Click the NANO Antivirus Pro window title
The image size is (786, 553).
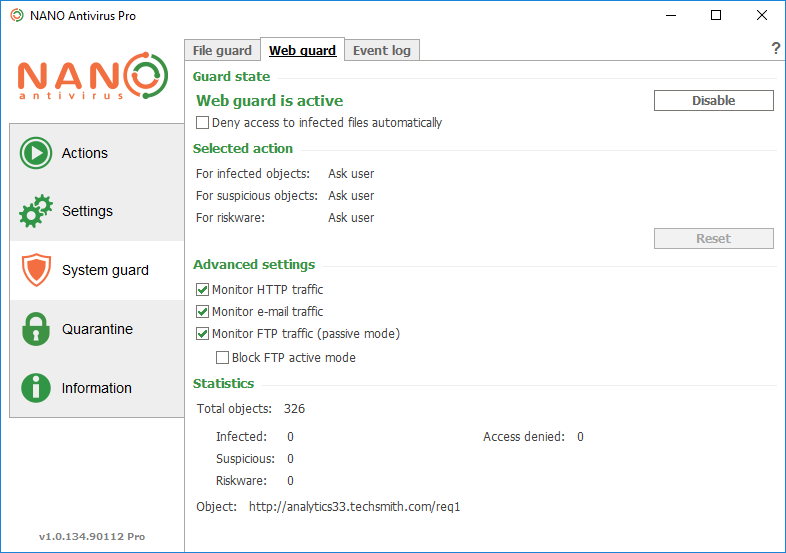[83, 16]
